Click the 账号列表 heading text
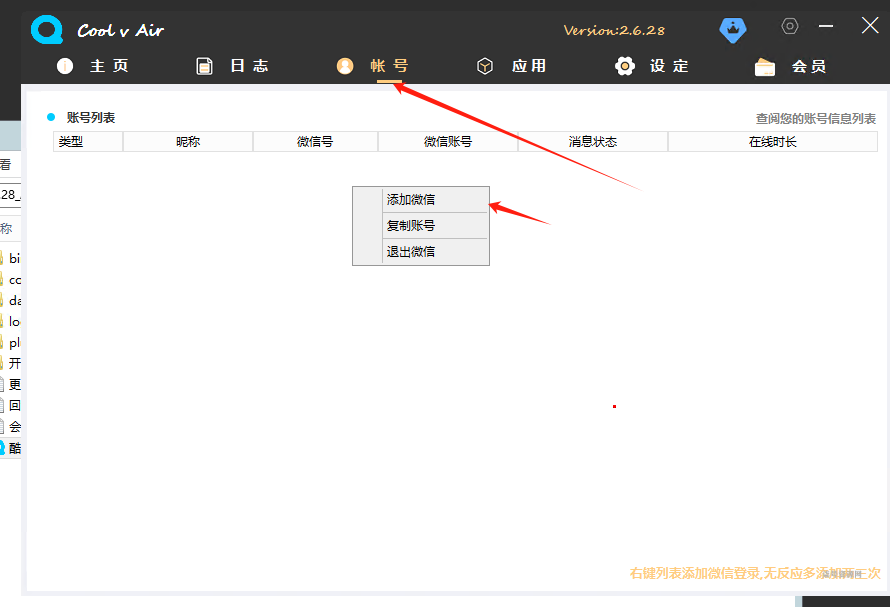890x607 pixels. point(91,118)
